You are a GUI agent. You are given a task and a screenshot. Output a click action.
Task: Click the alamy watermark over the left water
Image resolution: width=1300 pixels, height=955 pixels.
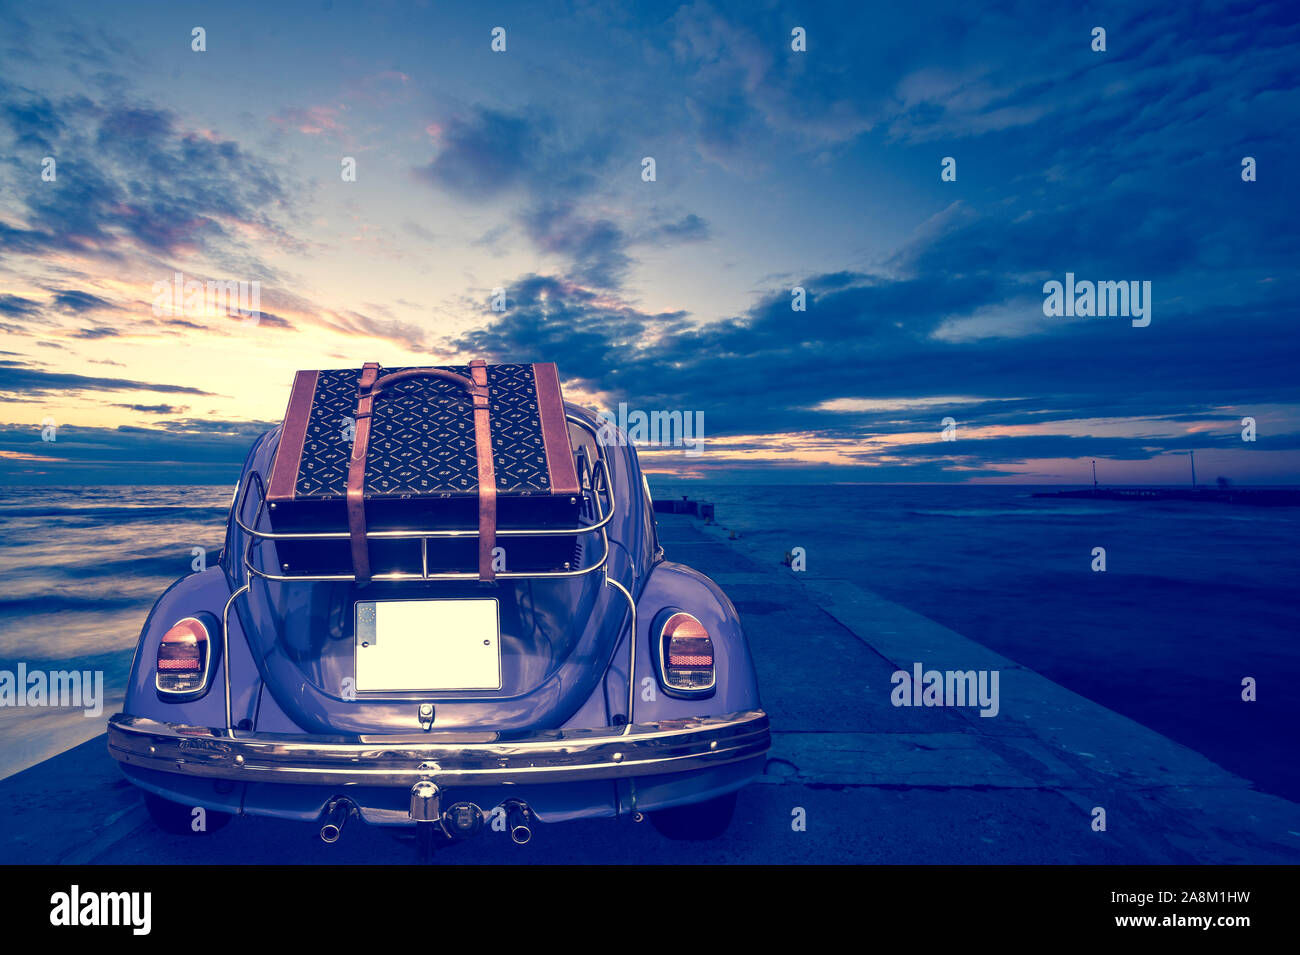coord(51,690)
